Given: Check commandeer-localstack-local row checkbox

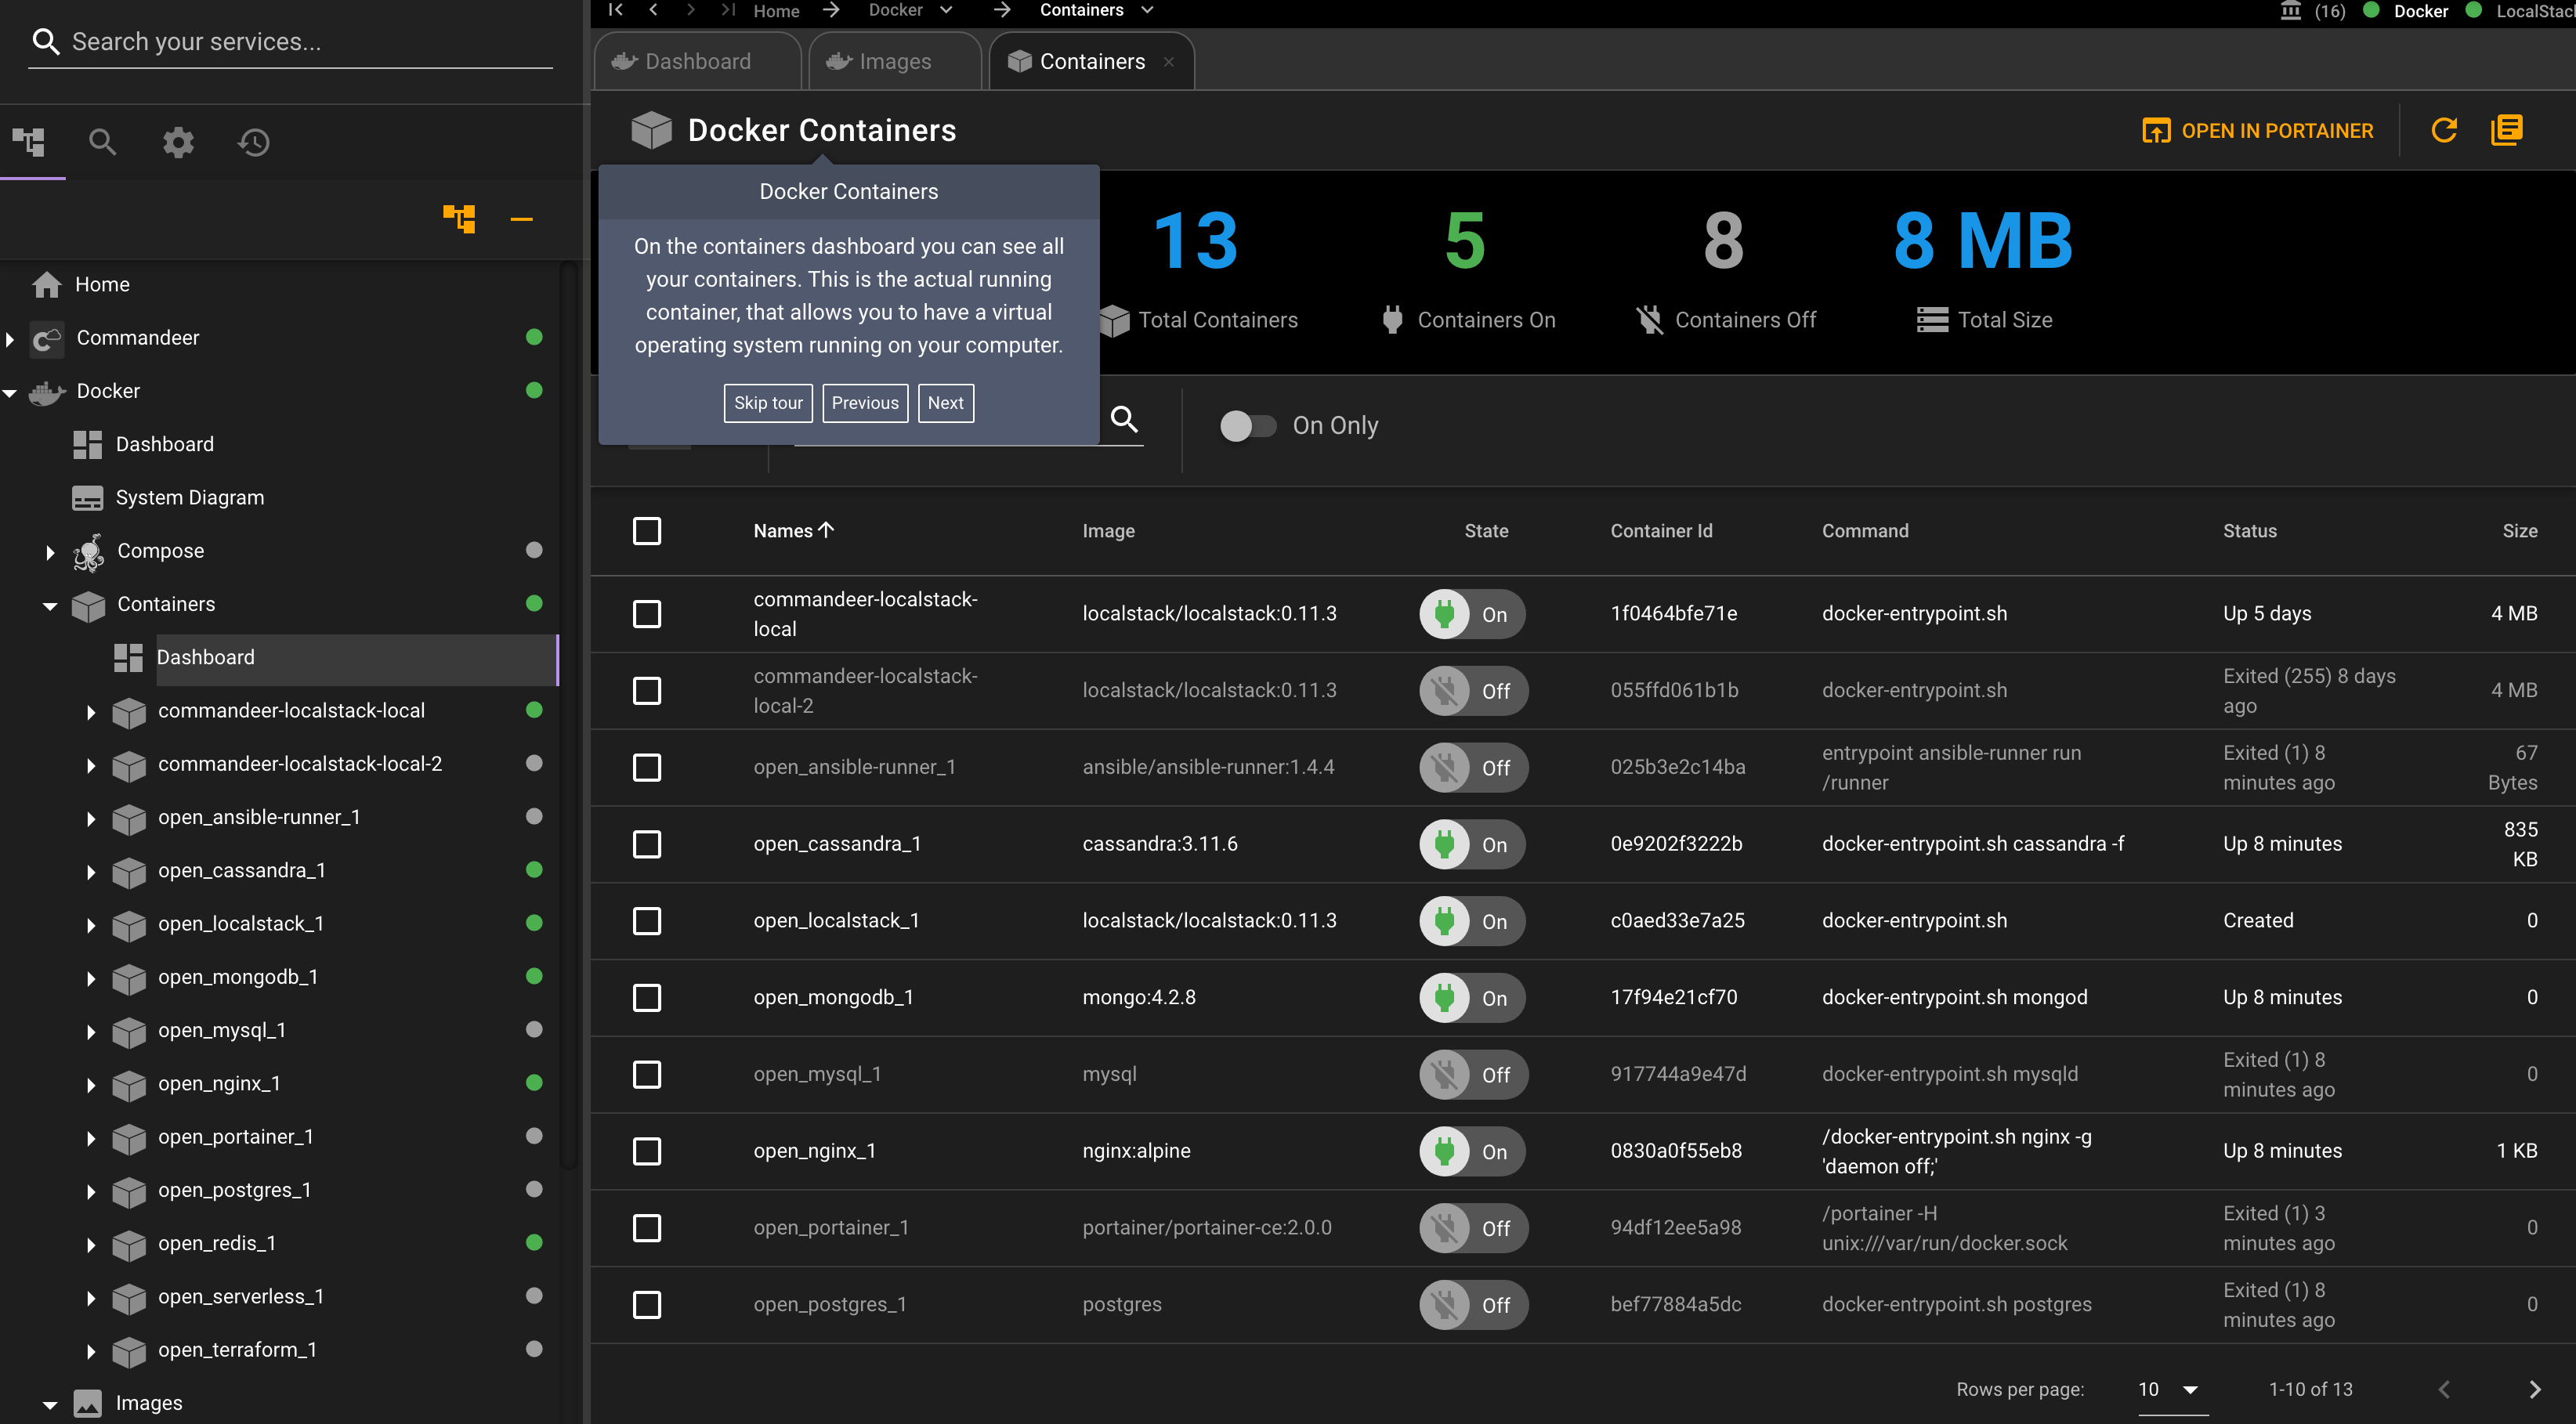Looking at the screenshot, I should [647, 614].
